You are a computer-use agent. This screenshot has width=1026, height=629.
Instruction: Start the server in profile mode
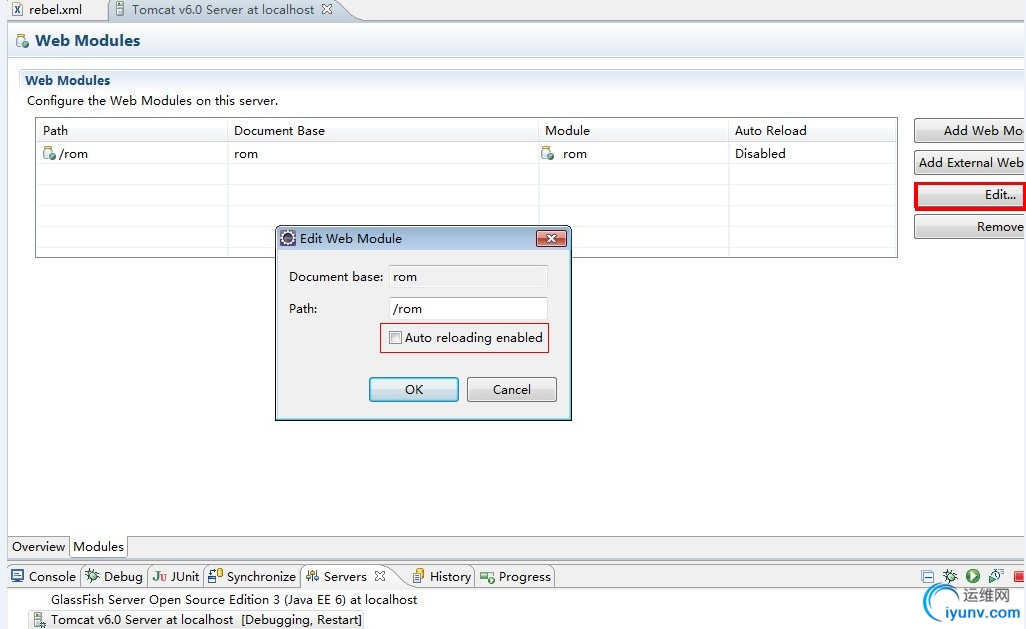click(x=996, y=576)
